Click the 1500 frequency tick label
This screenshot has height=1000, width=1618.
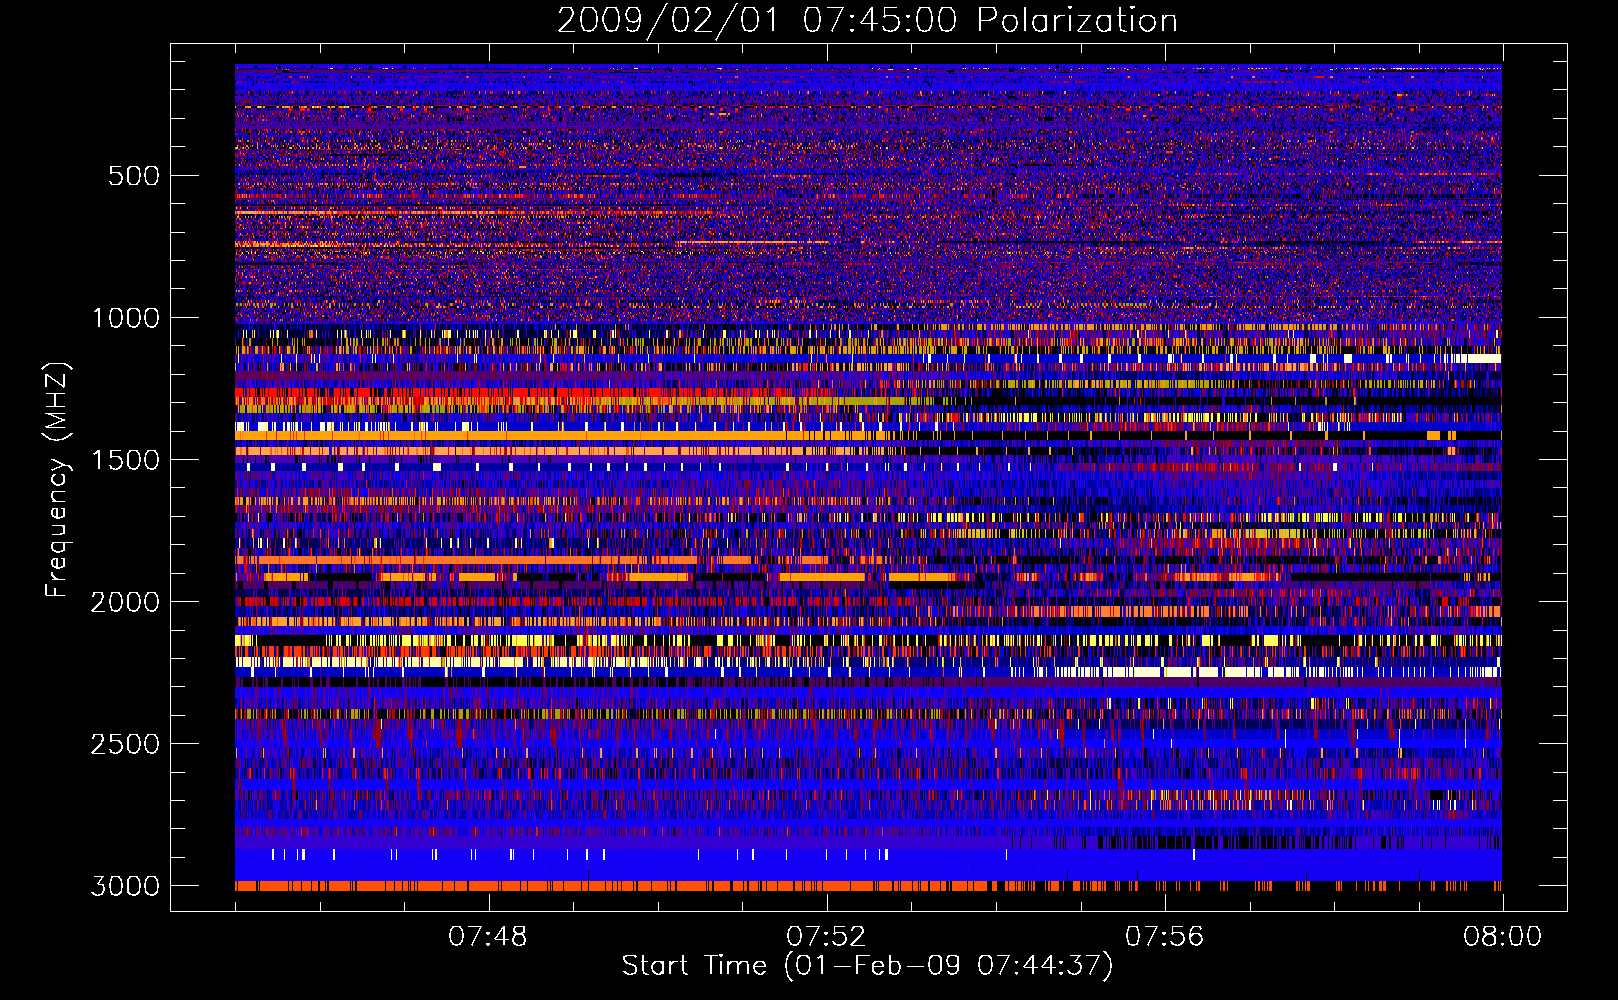[125, 460]
